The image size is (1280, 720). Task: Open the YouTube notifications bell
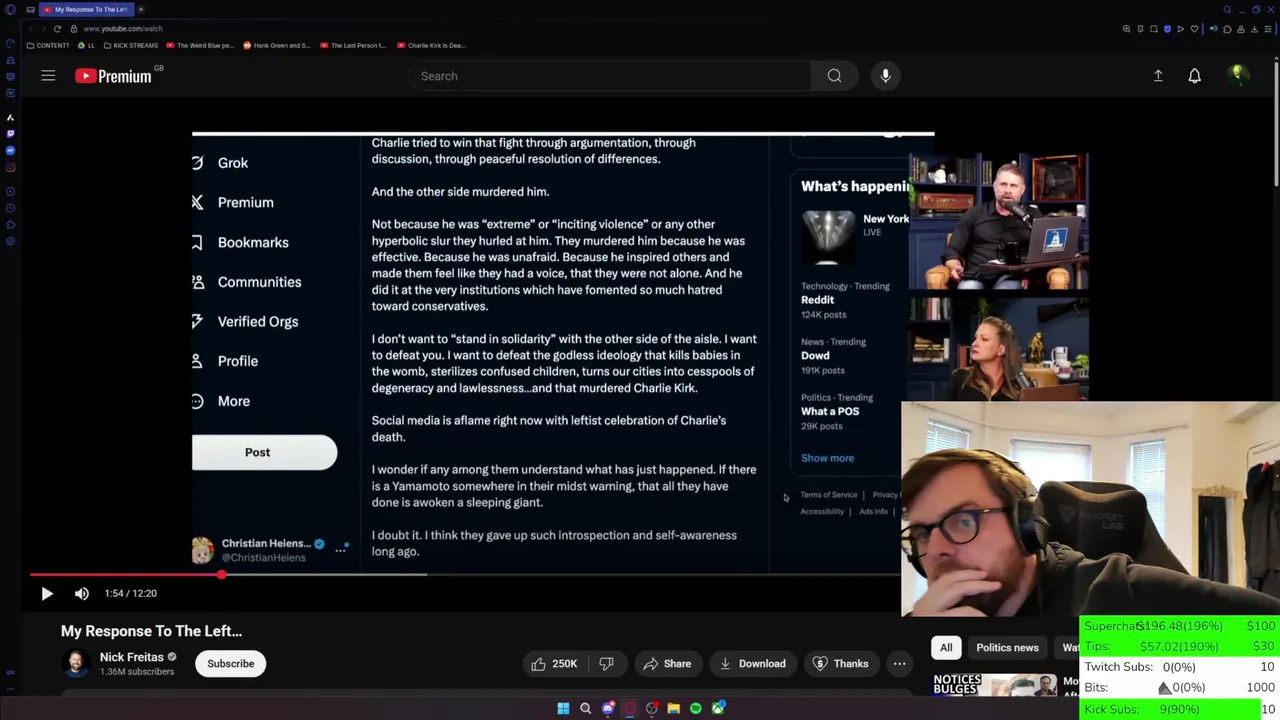[1194, 76]
